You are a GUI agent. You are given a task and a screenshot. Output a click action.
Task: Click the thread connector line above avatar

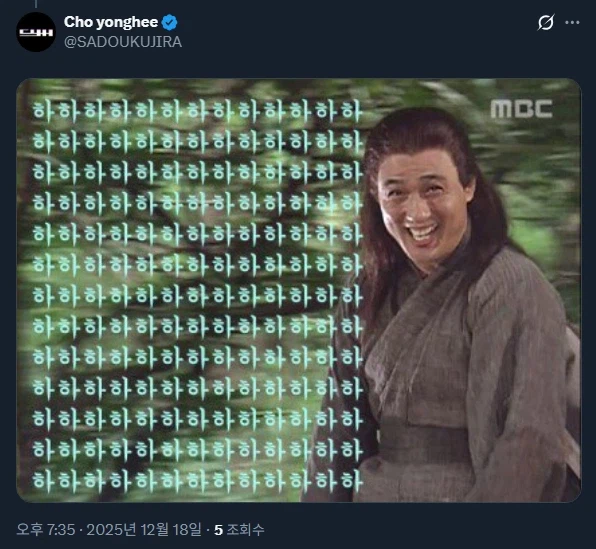pos(36,4)
